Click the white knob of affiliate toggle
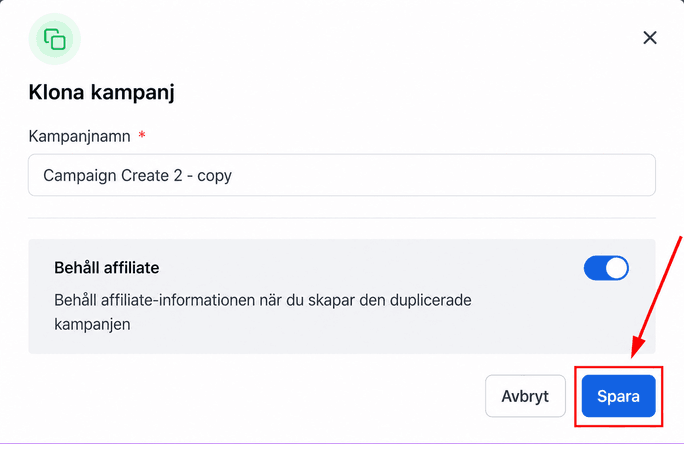Image resolution: width=684 pixels, height=456 pixels. [616, 268]
